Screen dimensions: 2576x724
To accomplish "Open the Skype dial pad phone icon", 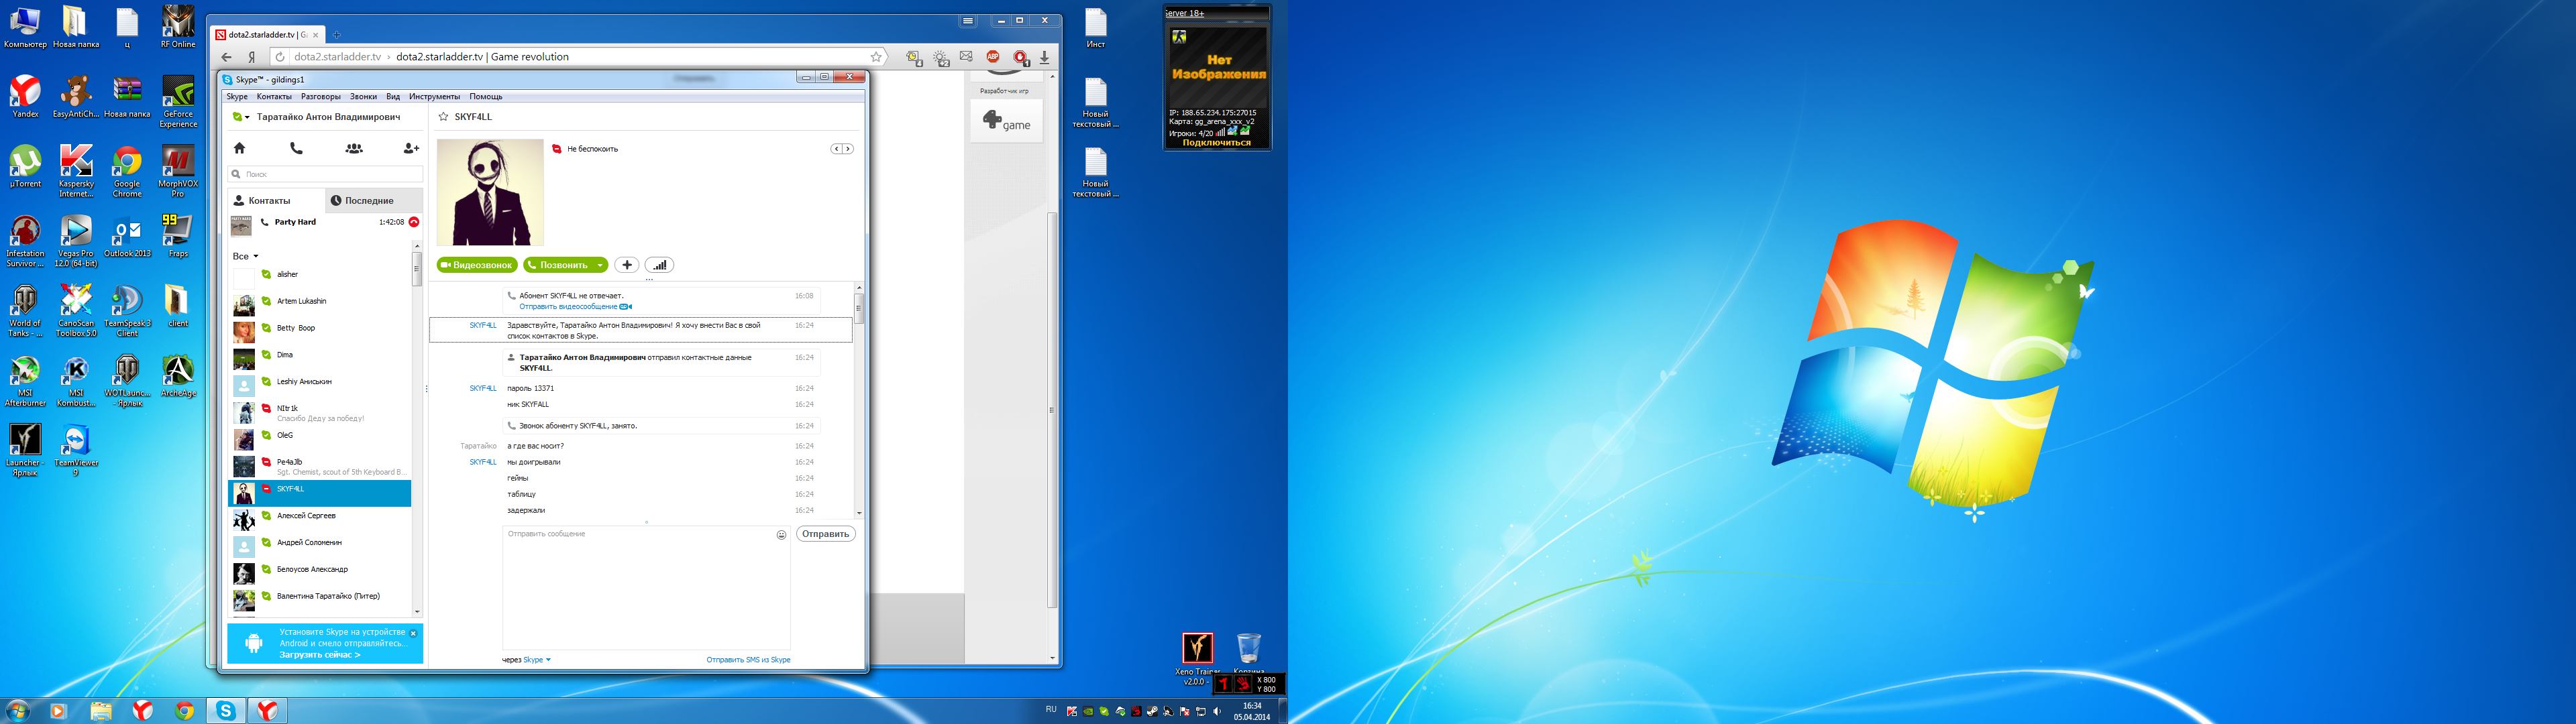I will pyautogui.click(x=296, y=148).
